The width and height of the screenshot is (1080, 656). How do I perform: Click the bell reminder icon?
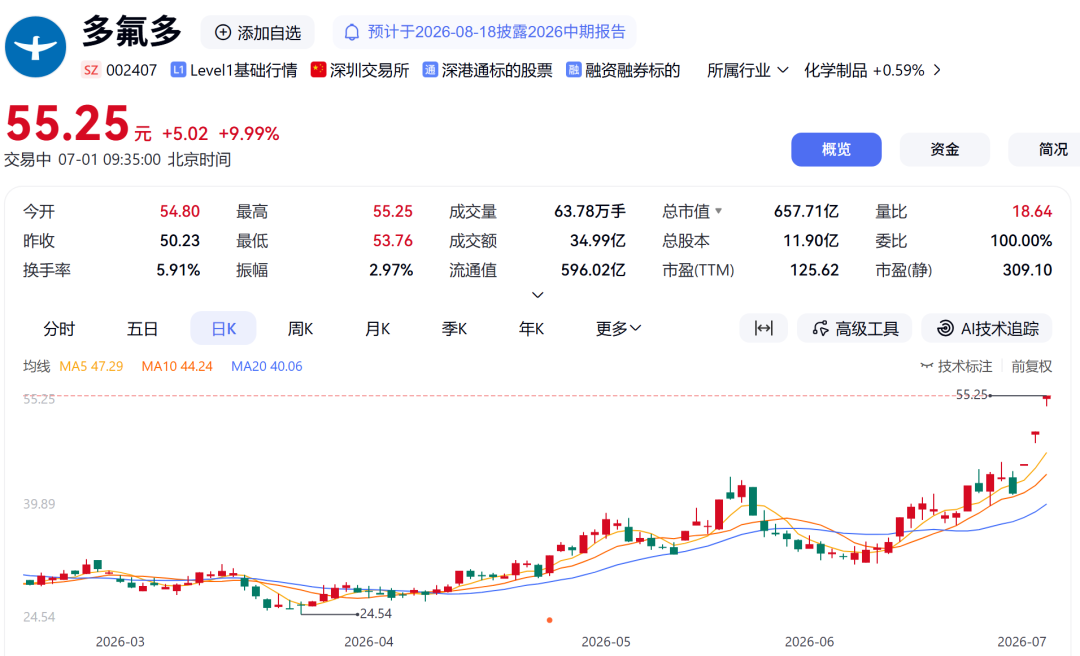[x=352, y=32]
